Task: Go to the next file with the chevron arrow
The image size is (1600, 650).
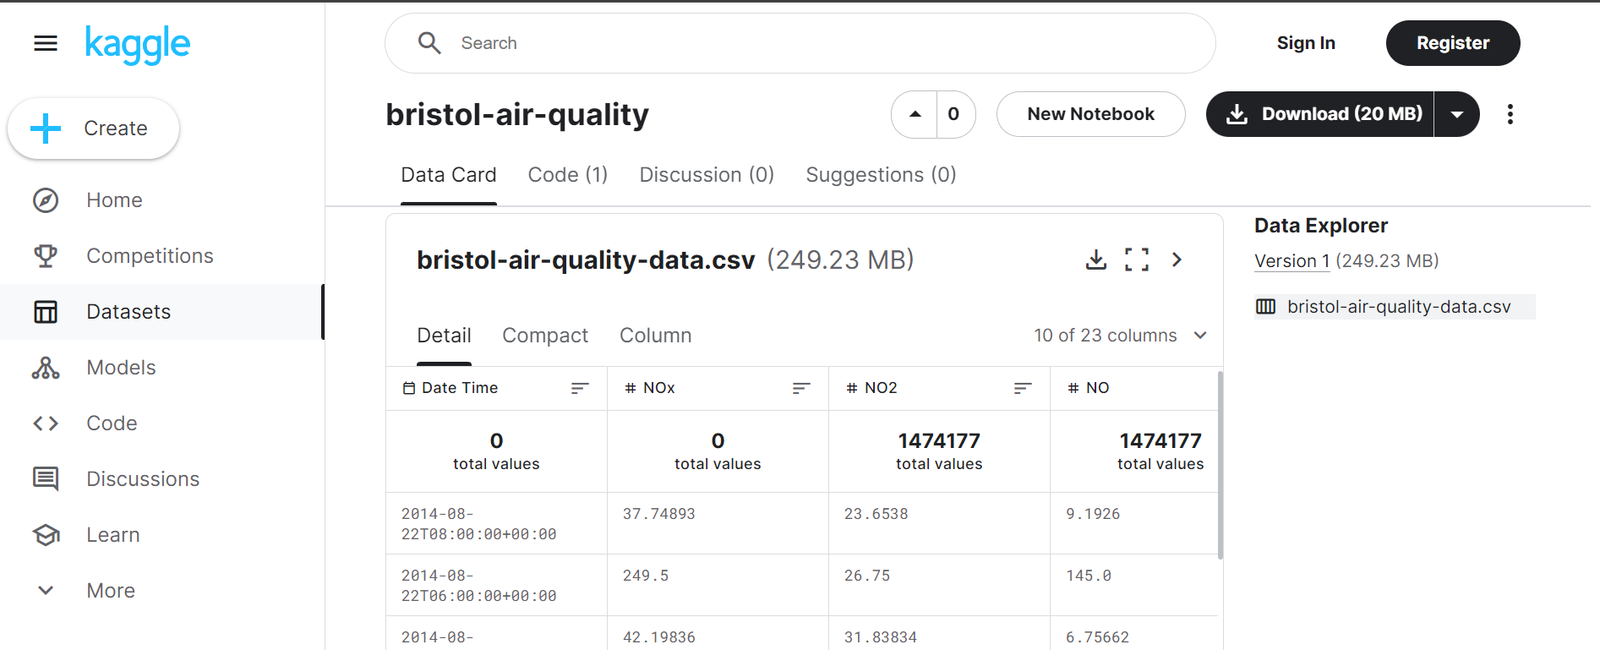Action: pyautogui.click(x=1177, y=260)
